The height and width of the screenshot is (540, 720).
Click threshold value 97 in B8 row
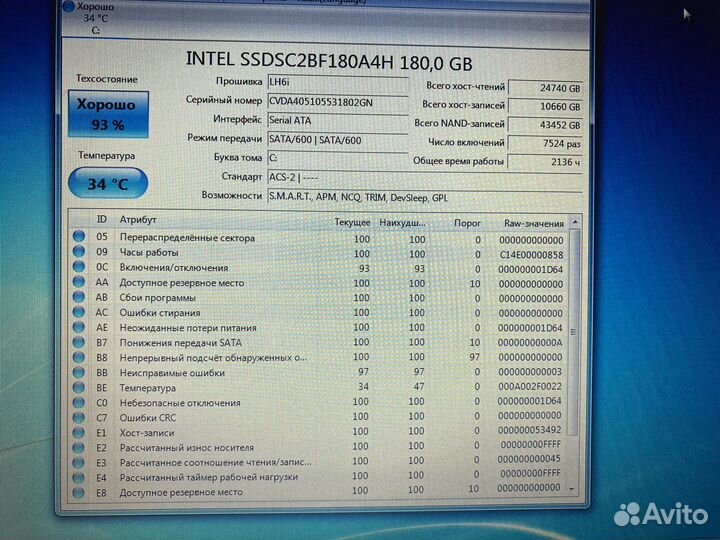pos(474,357)
